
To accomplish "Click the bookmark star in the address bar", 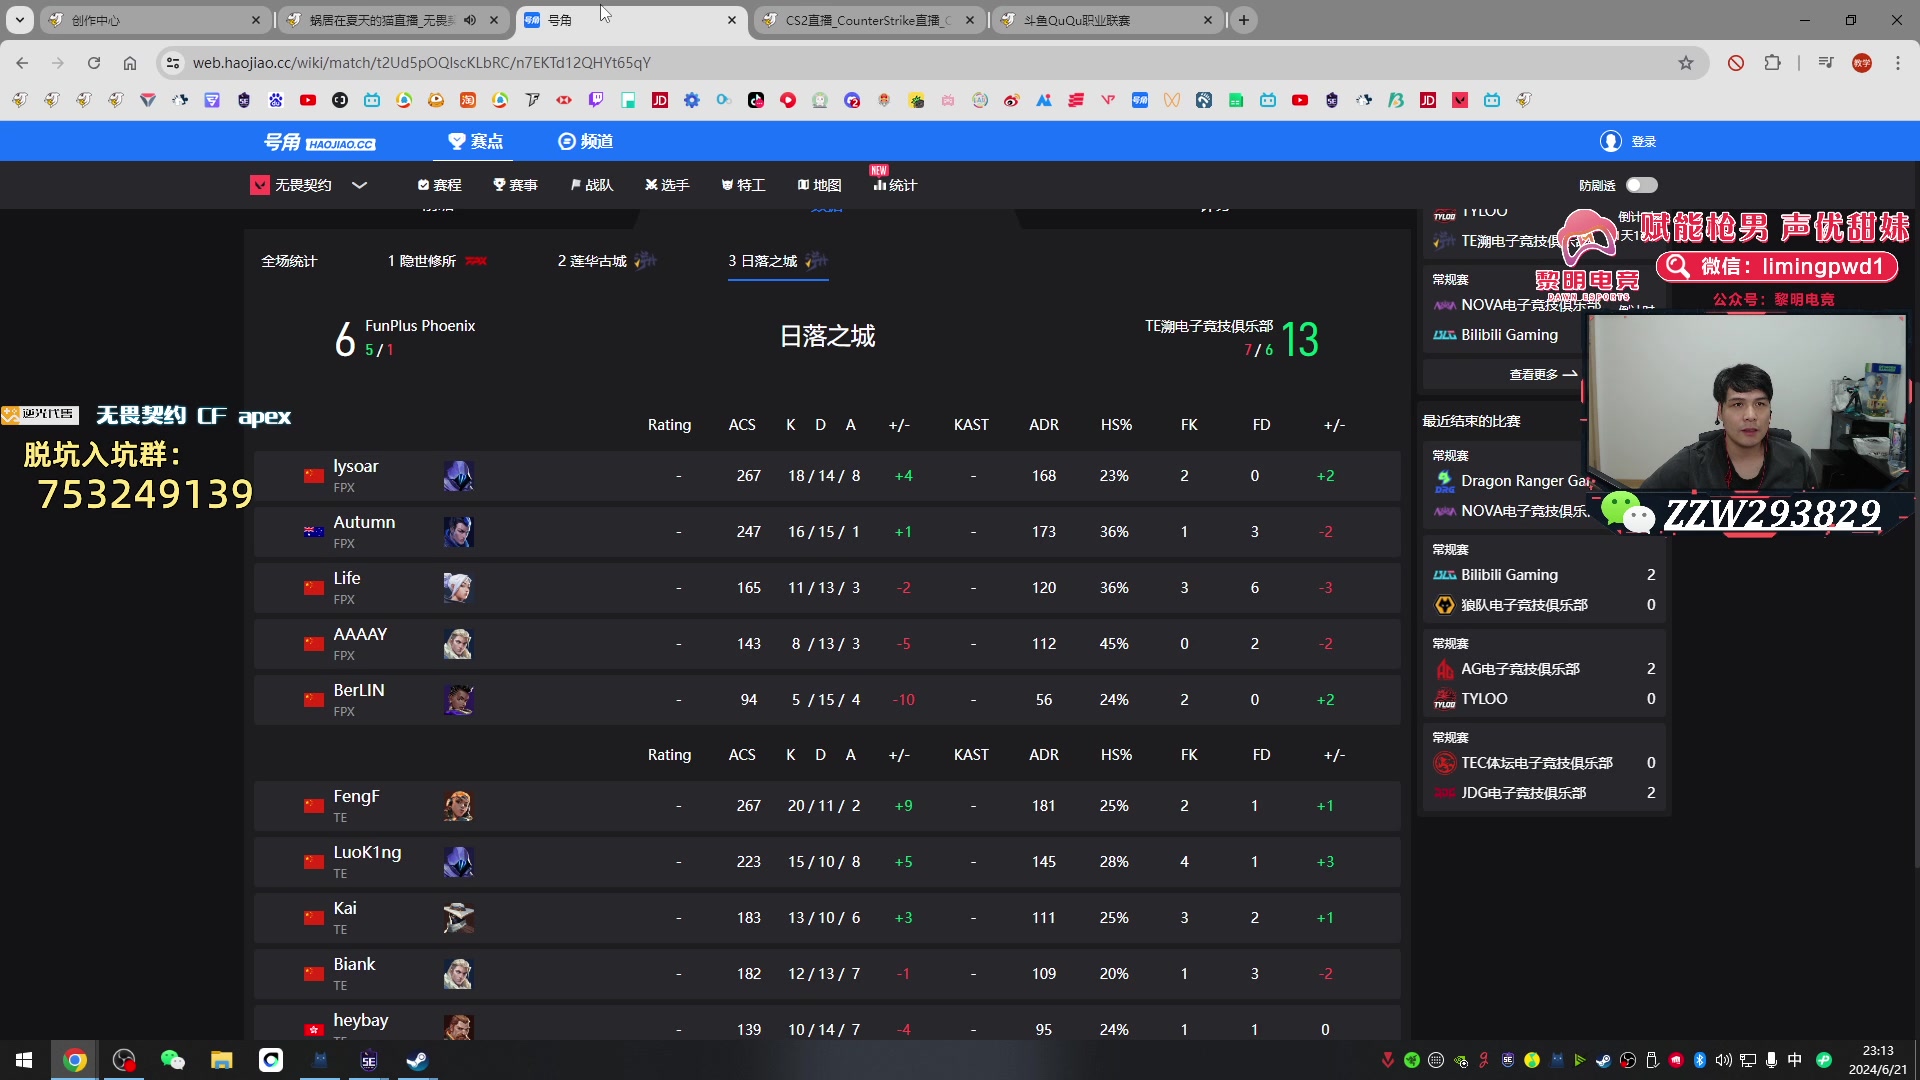I will click(x=1686, y=62).
